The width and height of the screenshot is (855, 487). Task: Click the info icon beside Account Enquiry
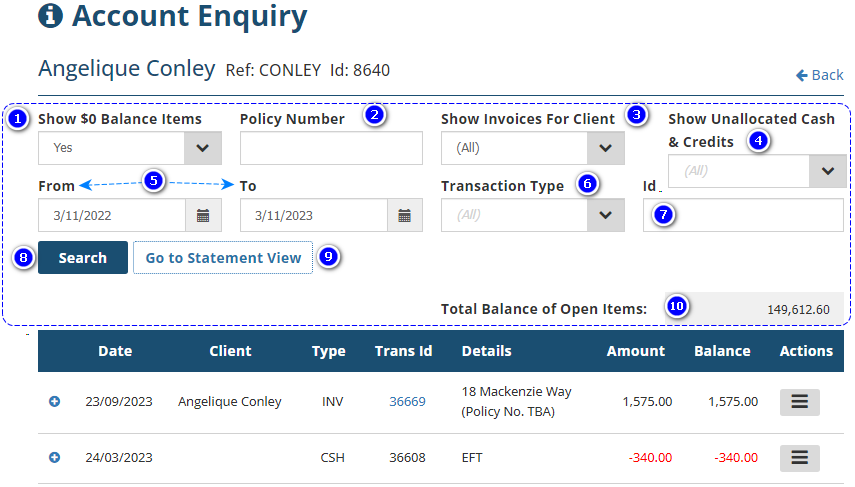point(50,16)
